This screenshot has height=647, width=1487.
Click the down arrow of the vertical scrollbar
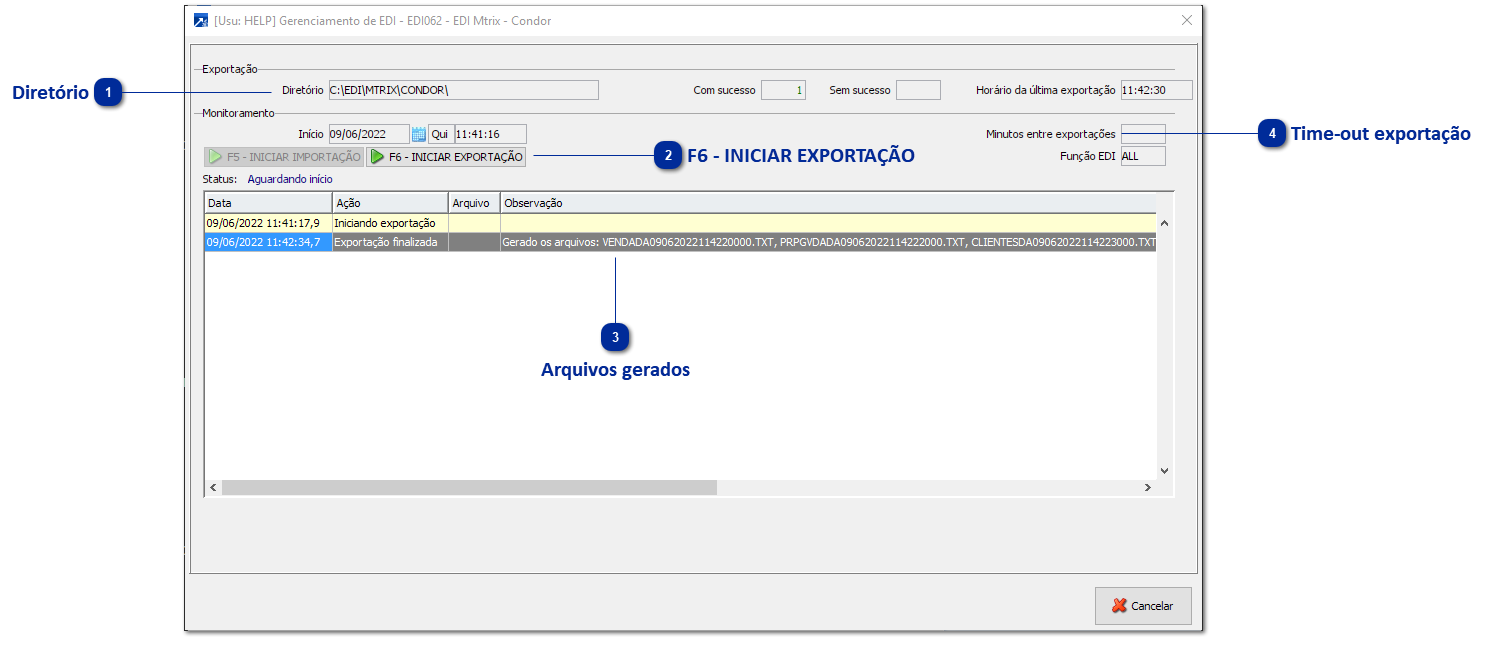(1162, 469)
